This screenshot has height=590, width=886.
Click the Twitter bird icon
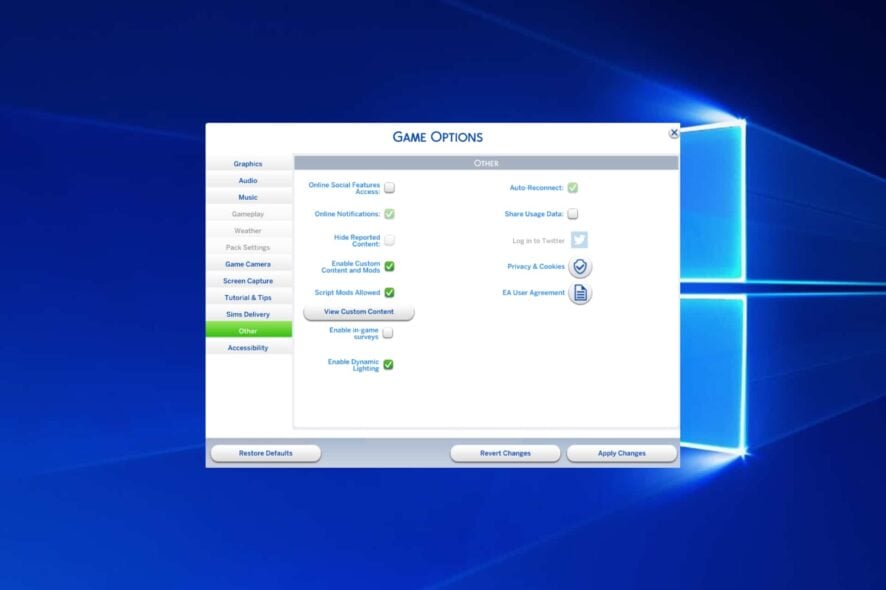579,240
